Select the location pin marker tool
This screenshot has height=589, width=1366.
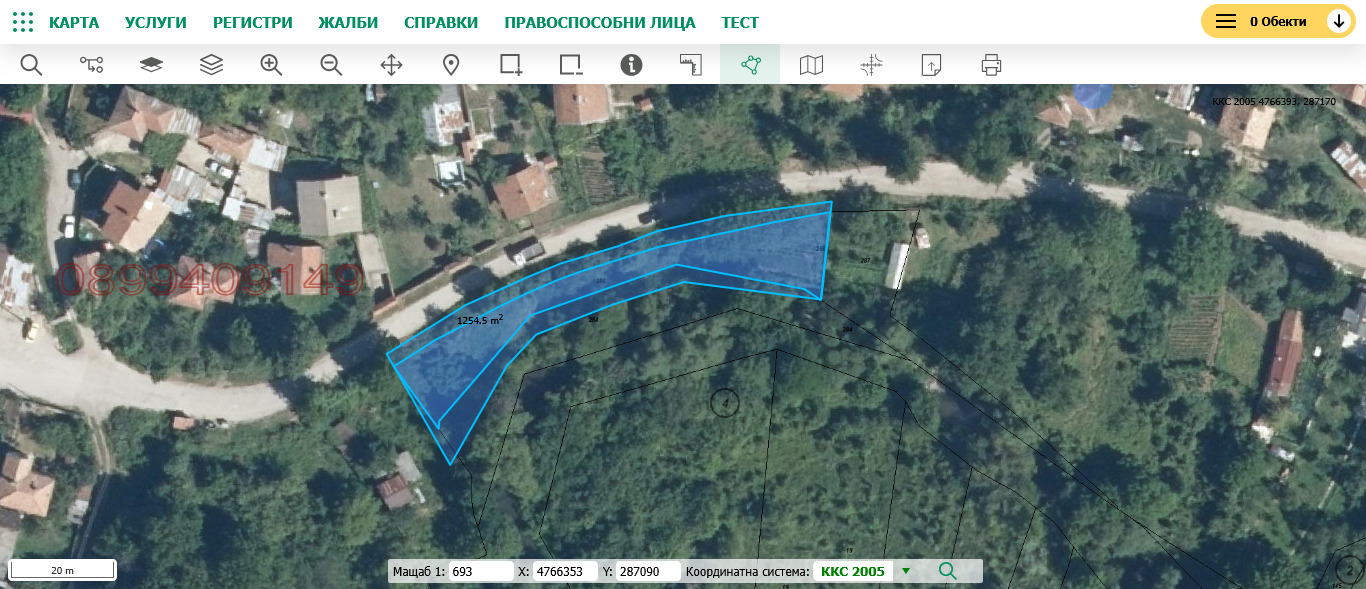(451, 65)
